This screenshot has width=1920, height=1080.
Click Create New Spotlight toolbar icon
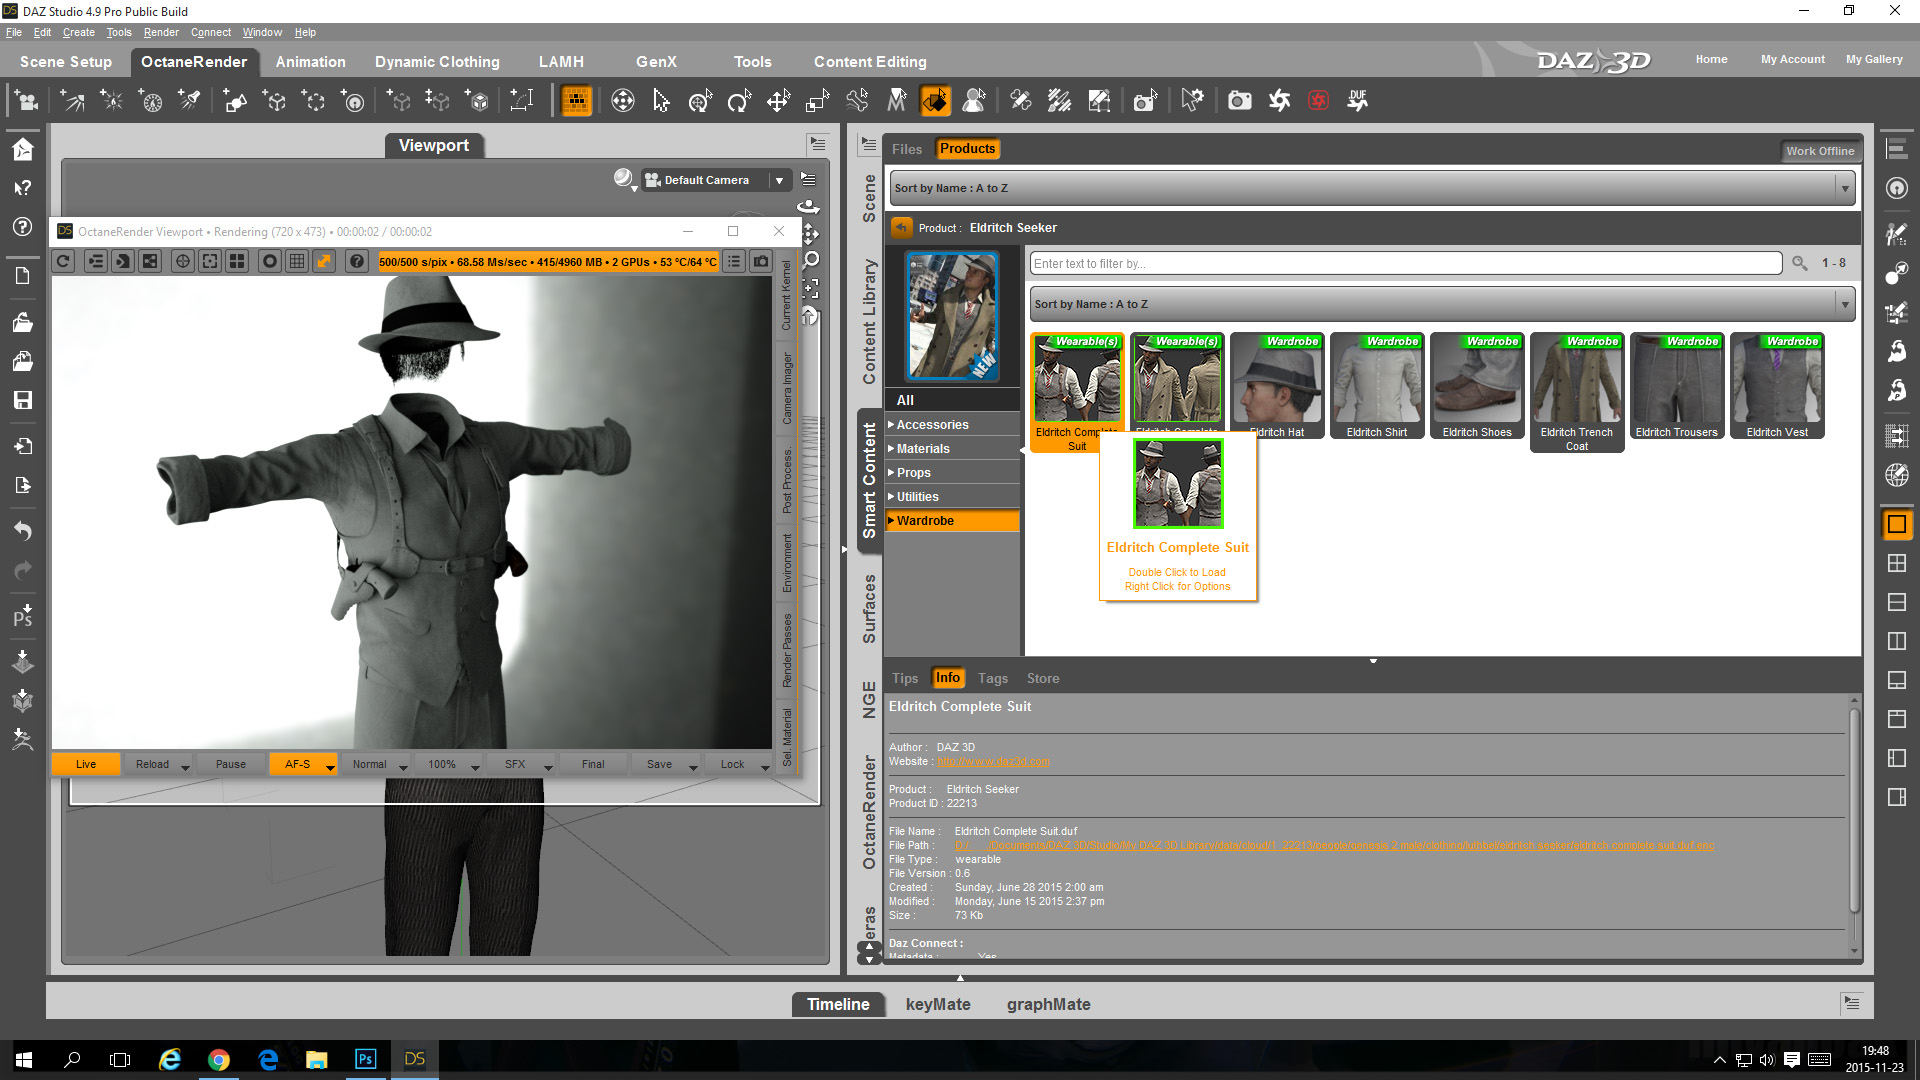[x=189, y=100]
